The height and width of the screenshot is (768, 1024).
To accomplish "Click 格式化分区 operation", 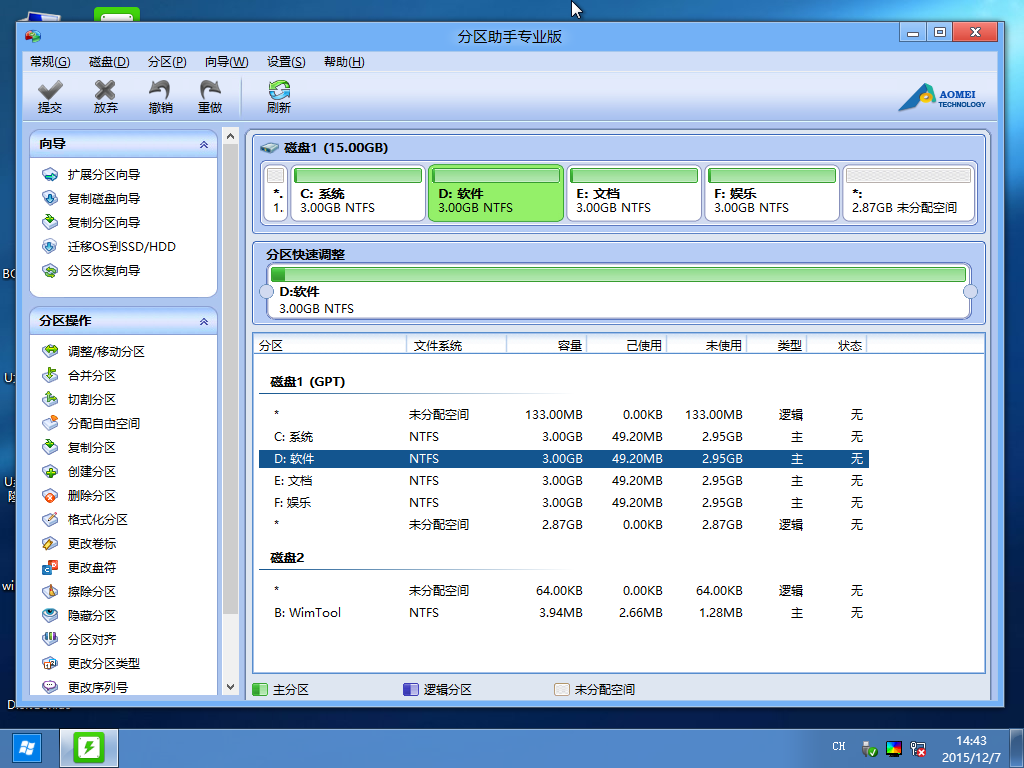I will click(85, 520).
